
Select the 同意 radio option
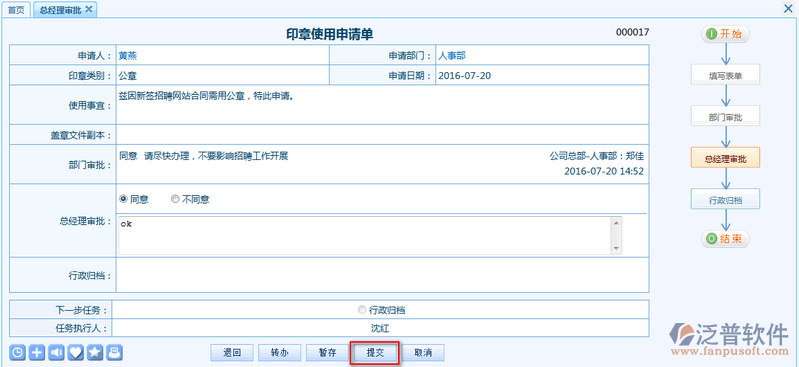point(123,199)
